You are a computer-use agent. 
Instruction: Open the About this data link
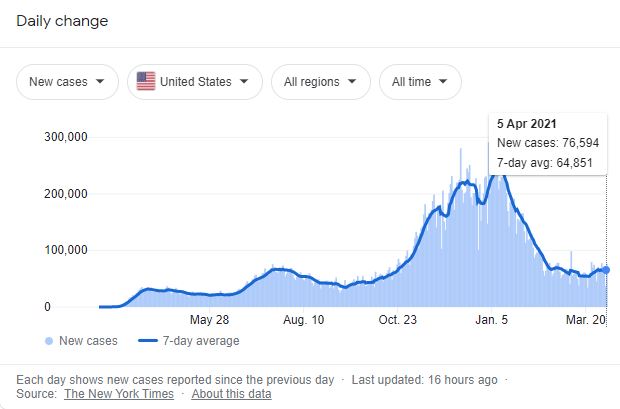(x=231, y=394)
